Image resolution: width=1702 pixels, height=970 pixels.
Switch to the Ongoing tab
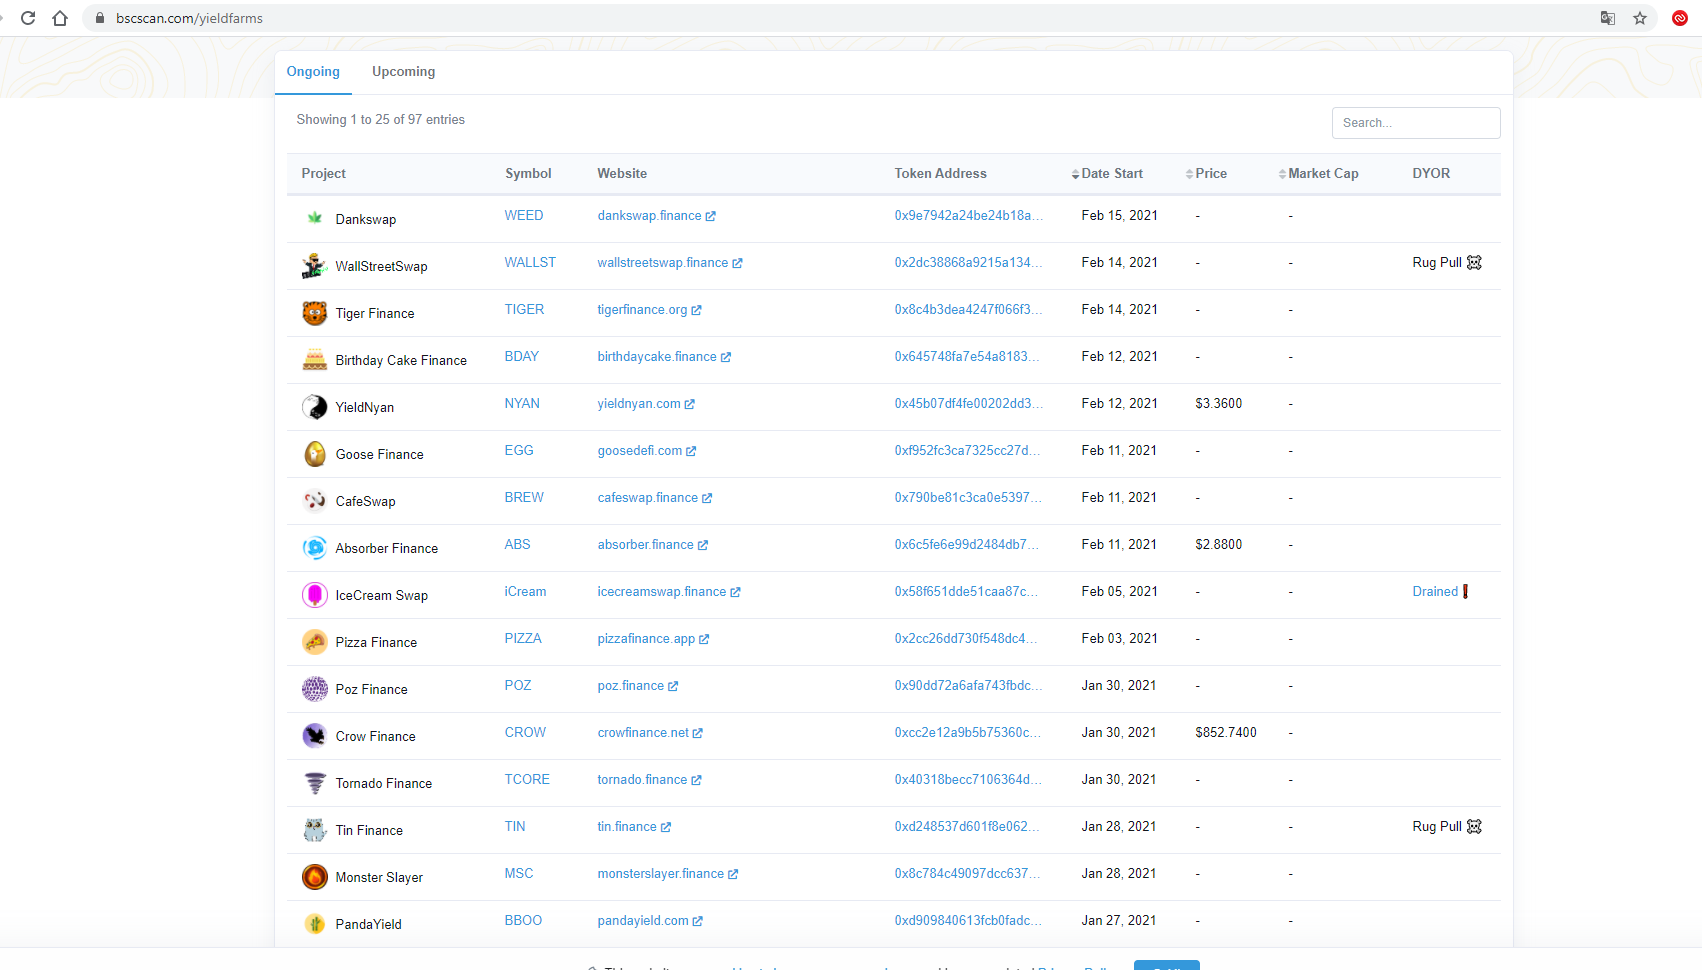click(x=313, y=72)
